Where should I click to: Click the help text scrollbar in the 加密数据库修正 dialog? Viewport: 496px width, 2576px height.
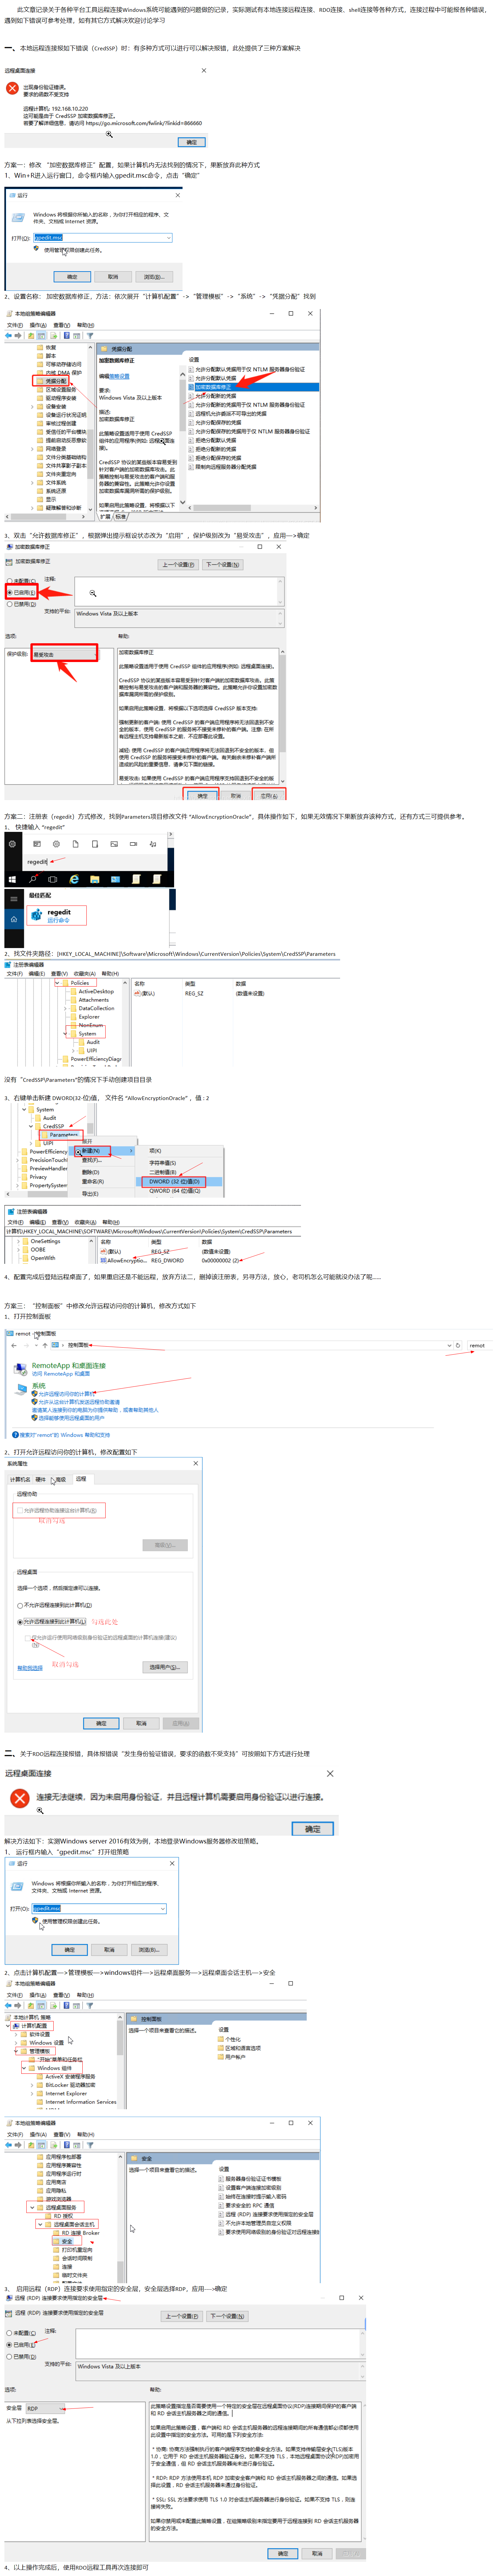tap(283, 716)
